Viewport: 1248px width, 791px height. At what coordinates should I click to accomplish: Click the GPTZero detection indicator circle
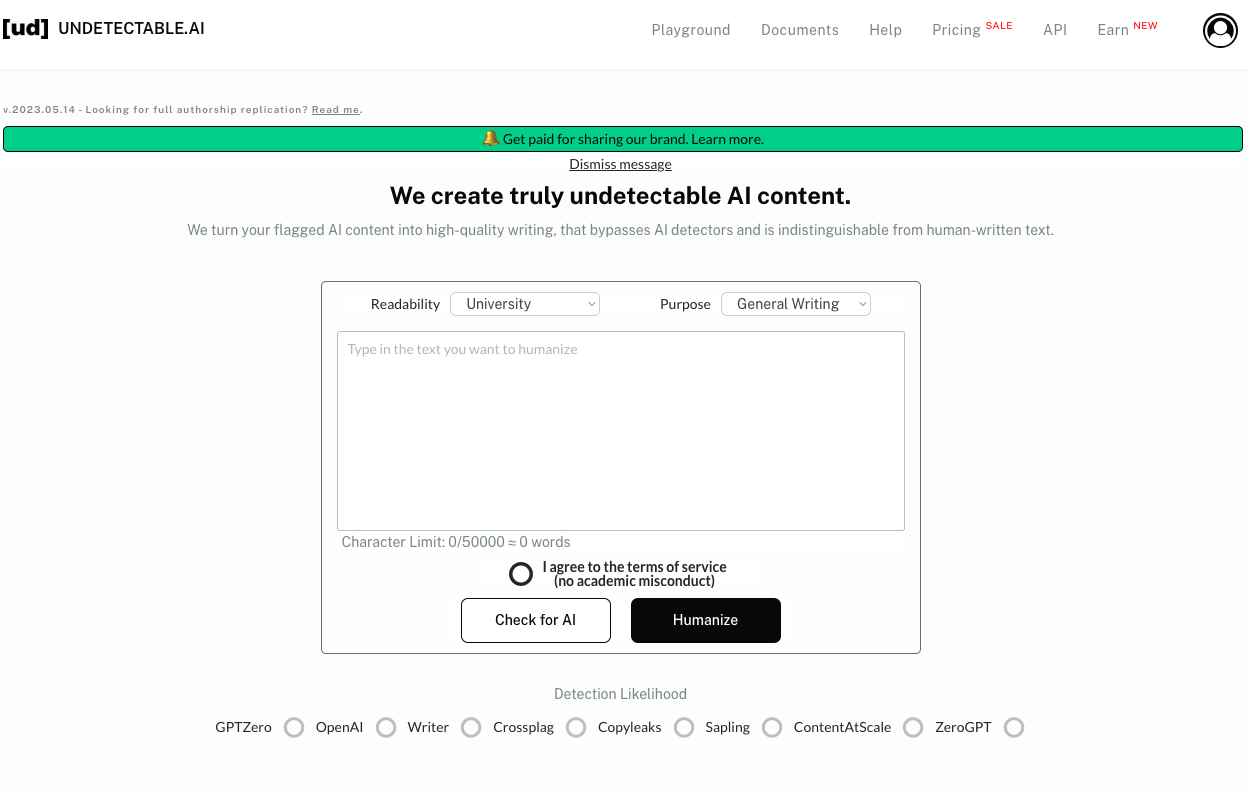[294, 727]
